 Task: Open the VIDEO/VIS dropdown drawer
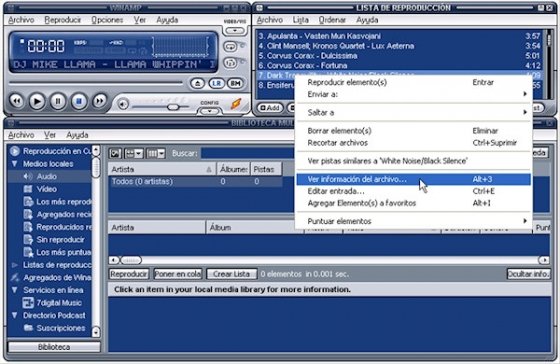point(235,31)
